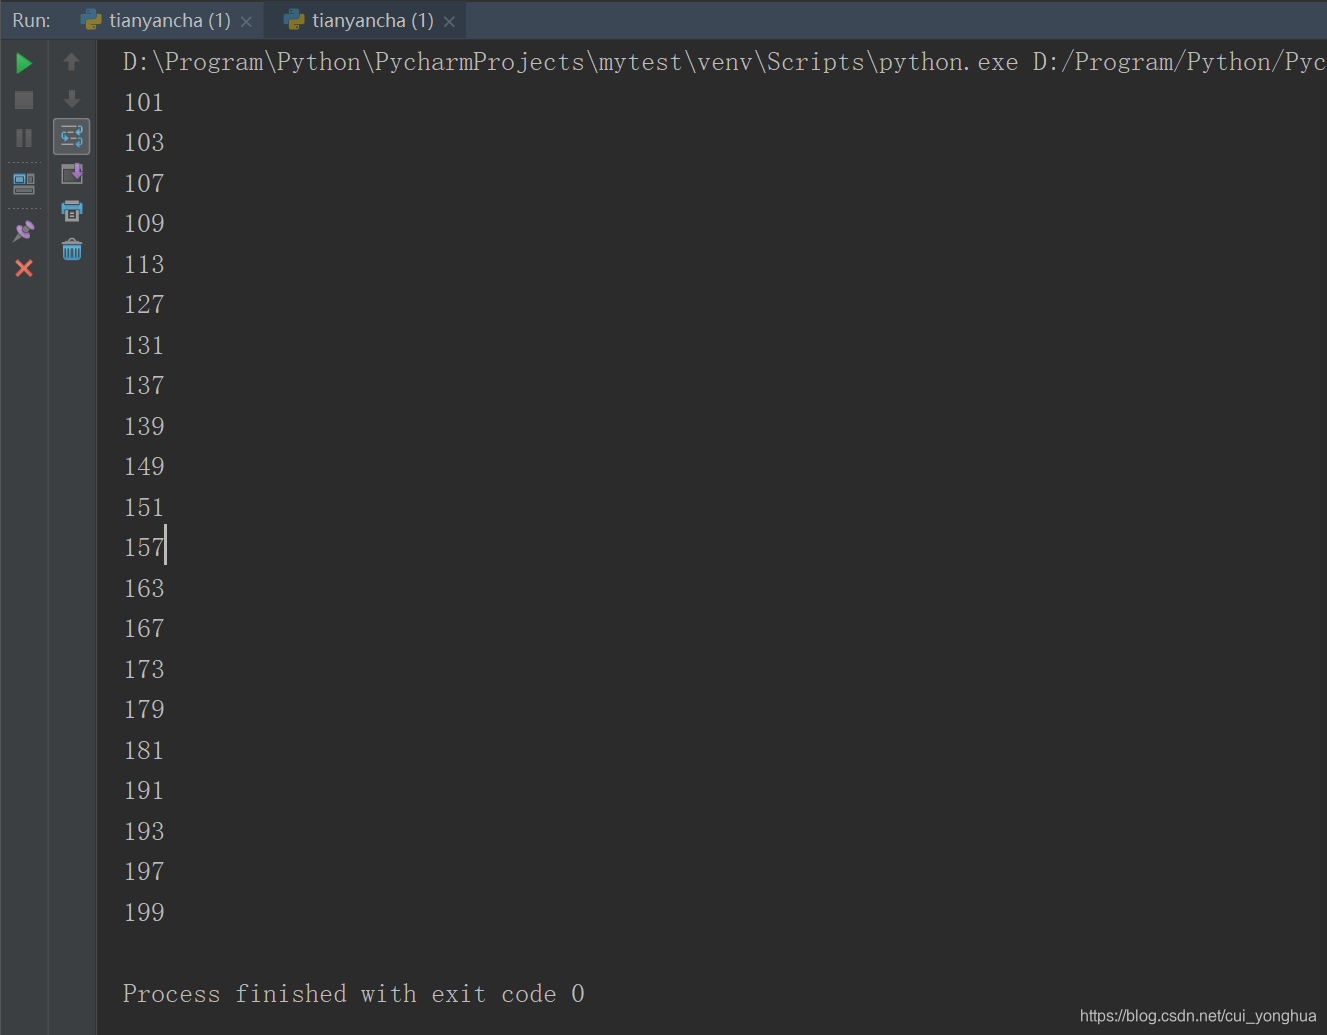Click the output line 179
The image size is (1327, 1035).
pos(144,710)
